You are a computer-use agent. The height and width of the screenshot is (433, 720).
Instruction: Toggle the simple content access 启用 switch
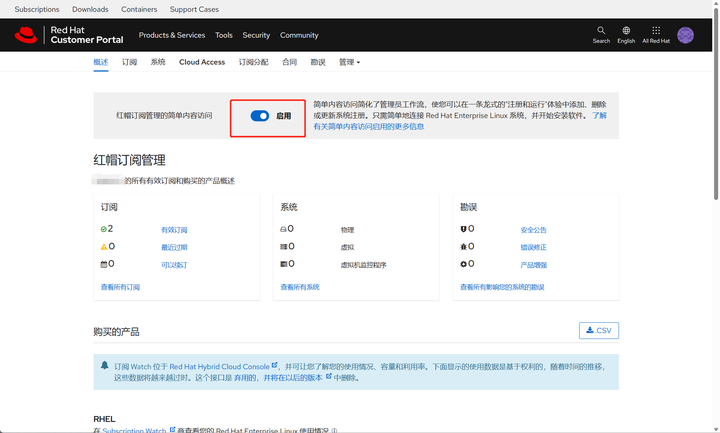point(259,116)
